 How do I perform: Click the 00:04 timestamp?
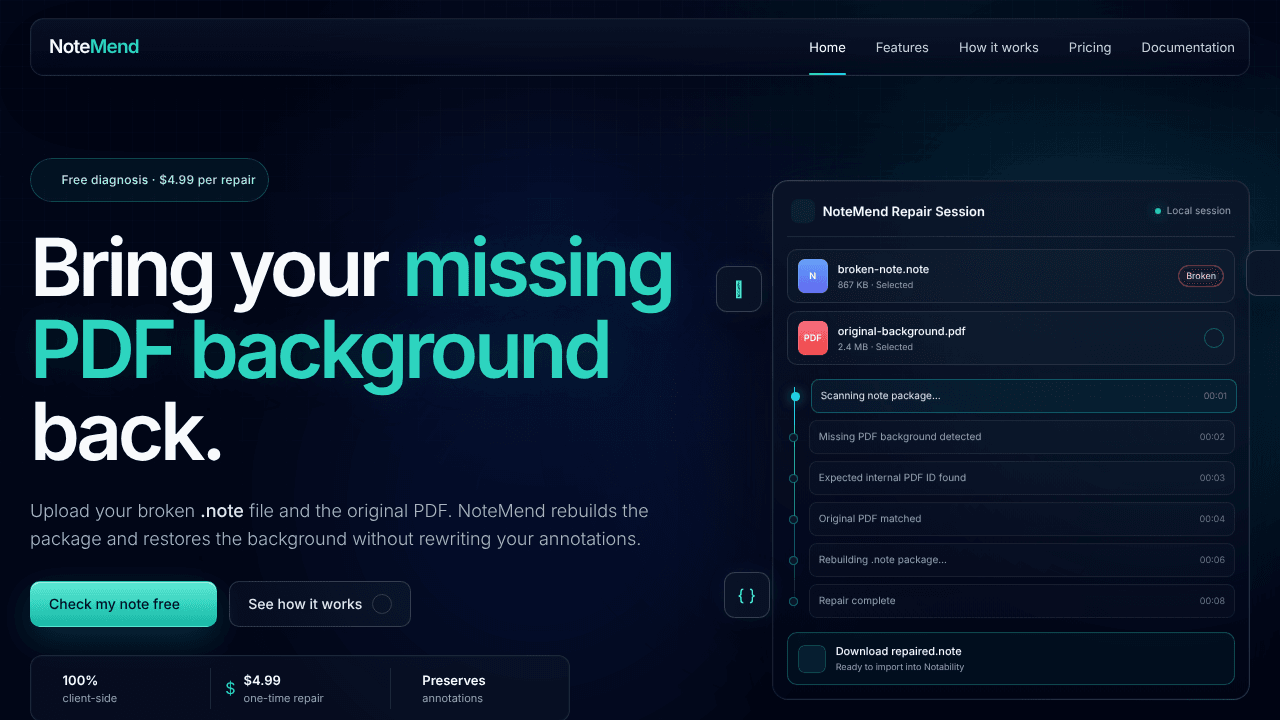pyautogui.click(x=1212, y=519)
